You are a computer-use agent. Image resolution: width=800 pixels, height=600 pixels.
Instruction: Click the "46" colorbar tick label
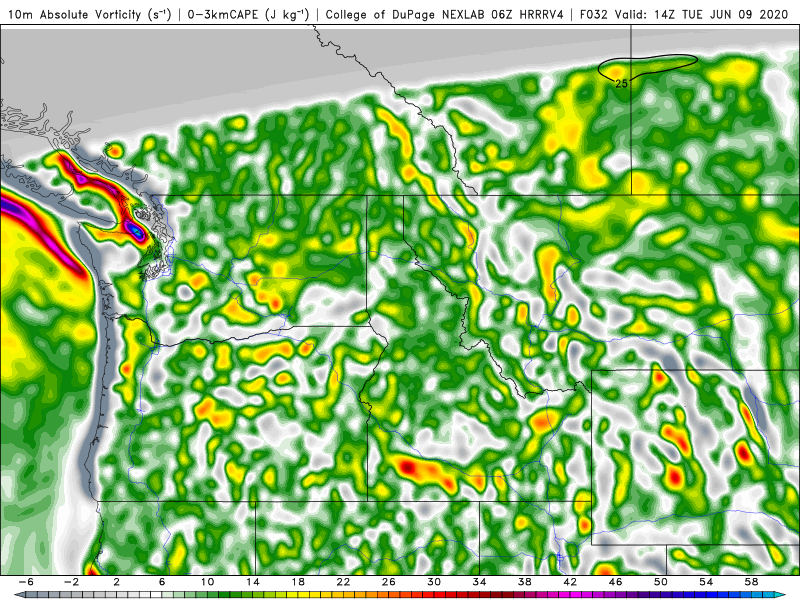615,582
